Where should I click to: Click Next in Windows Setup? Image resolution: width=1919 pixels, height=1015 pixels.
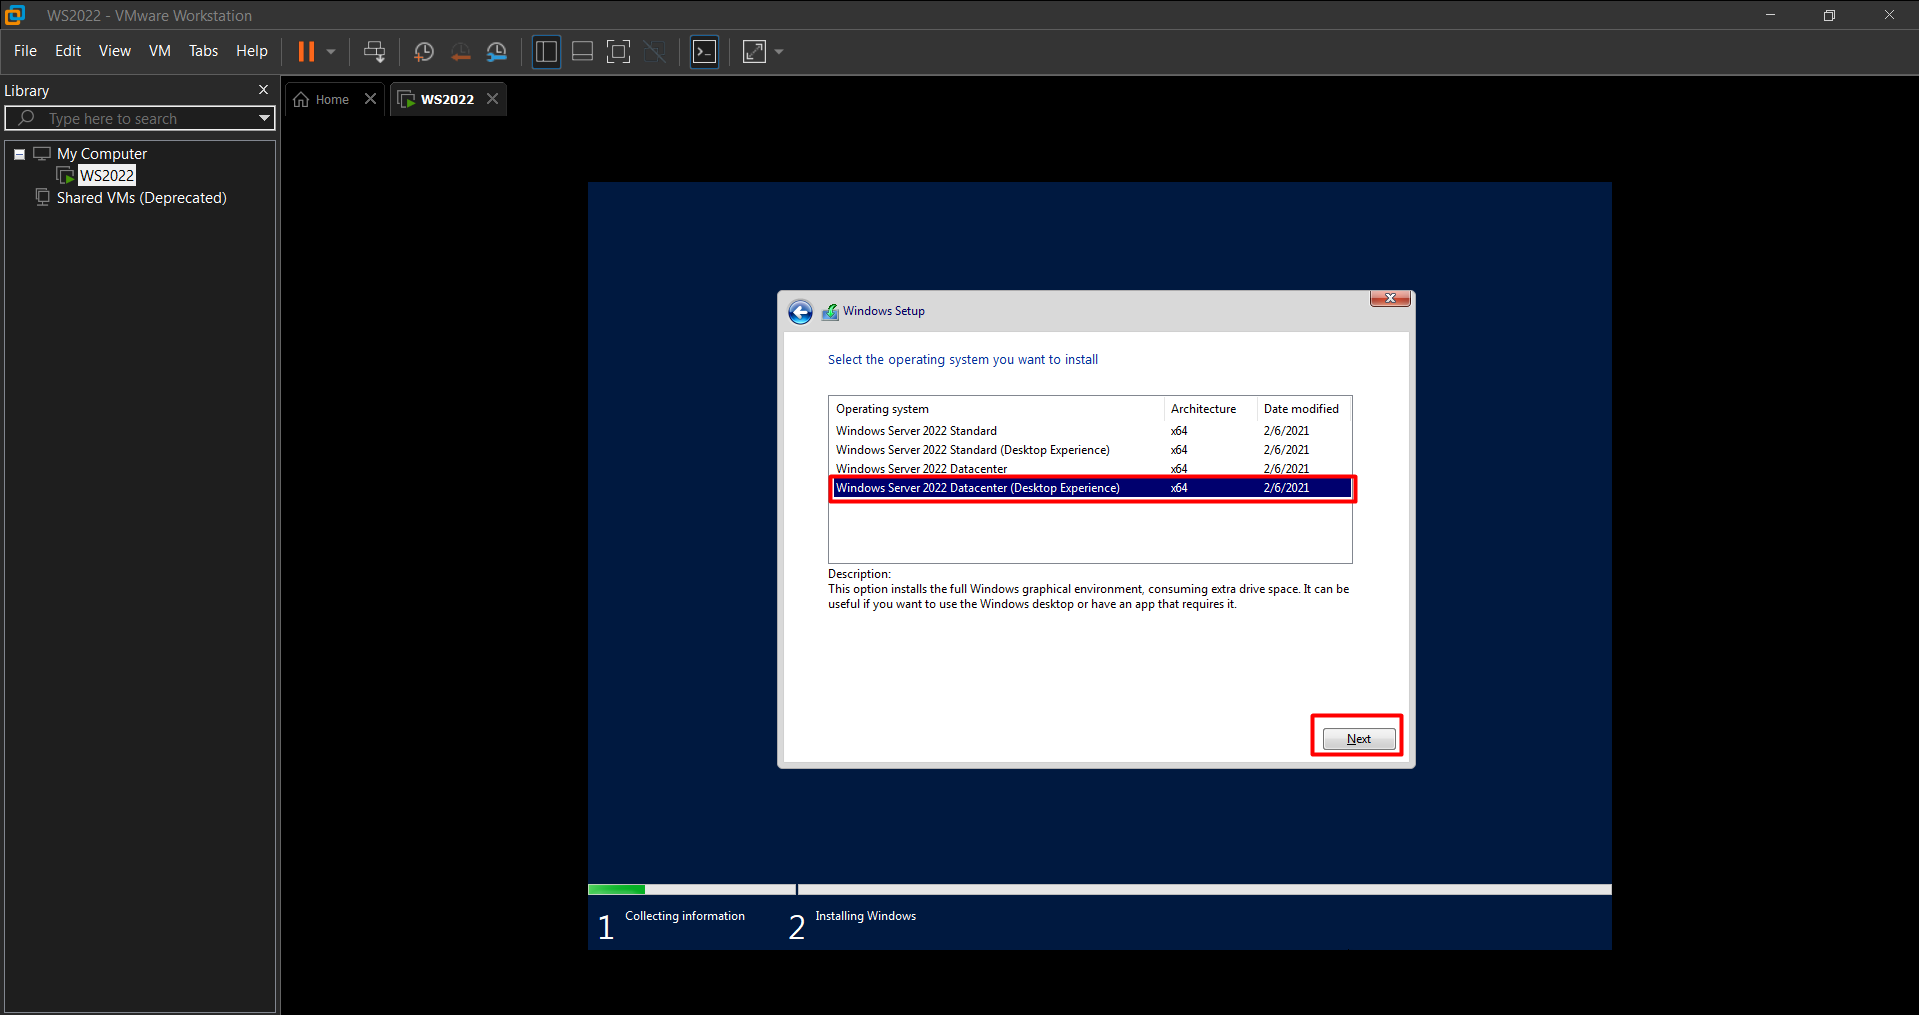[x=1359, y=739]
